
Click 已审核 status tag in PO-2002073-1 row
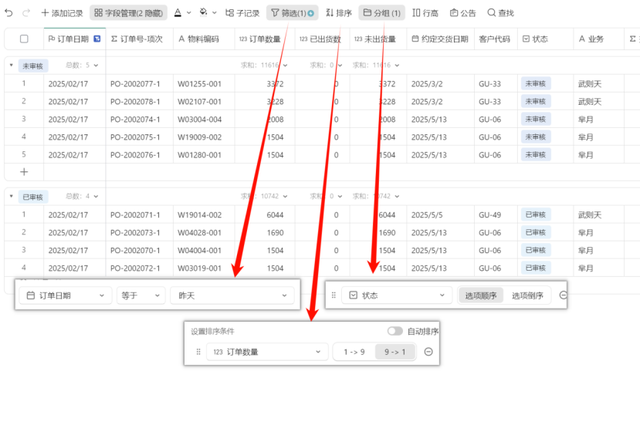[x=536, y=233]
